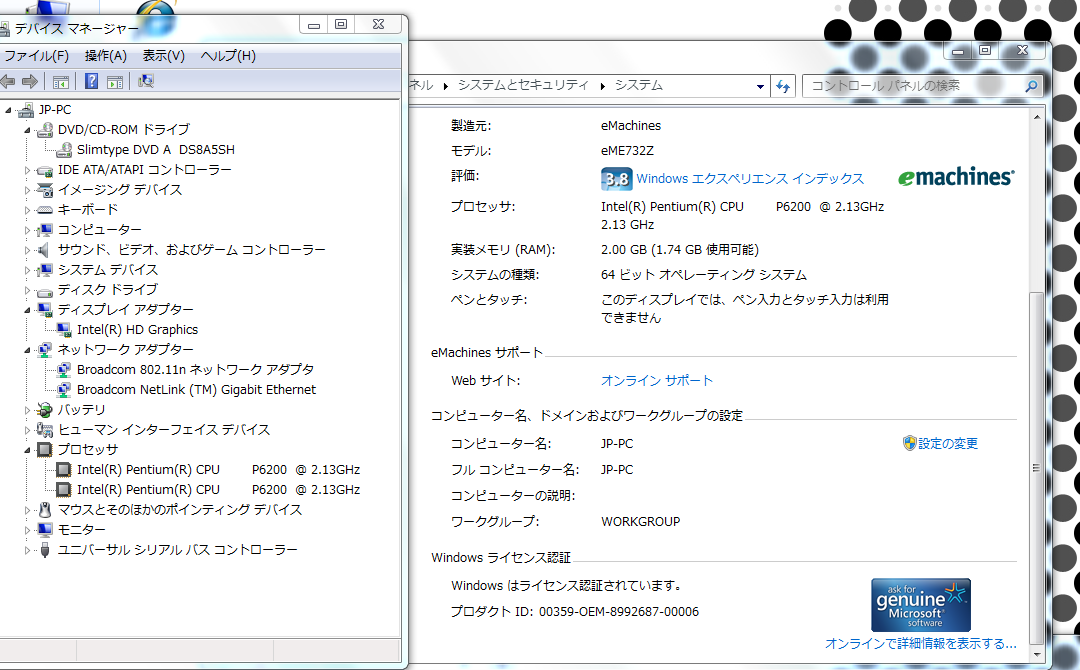Open the オンライン サポート link
The width and height of the screenshot is (1080, 670).
[656, 380]
